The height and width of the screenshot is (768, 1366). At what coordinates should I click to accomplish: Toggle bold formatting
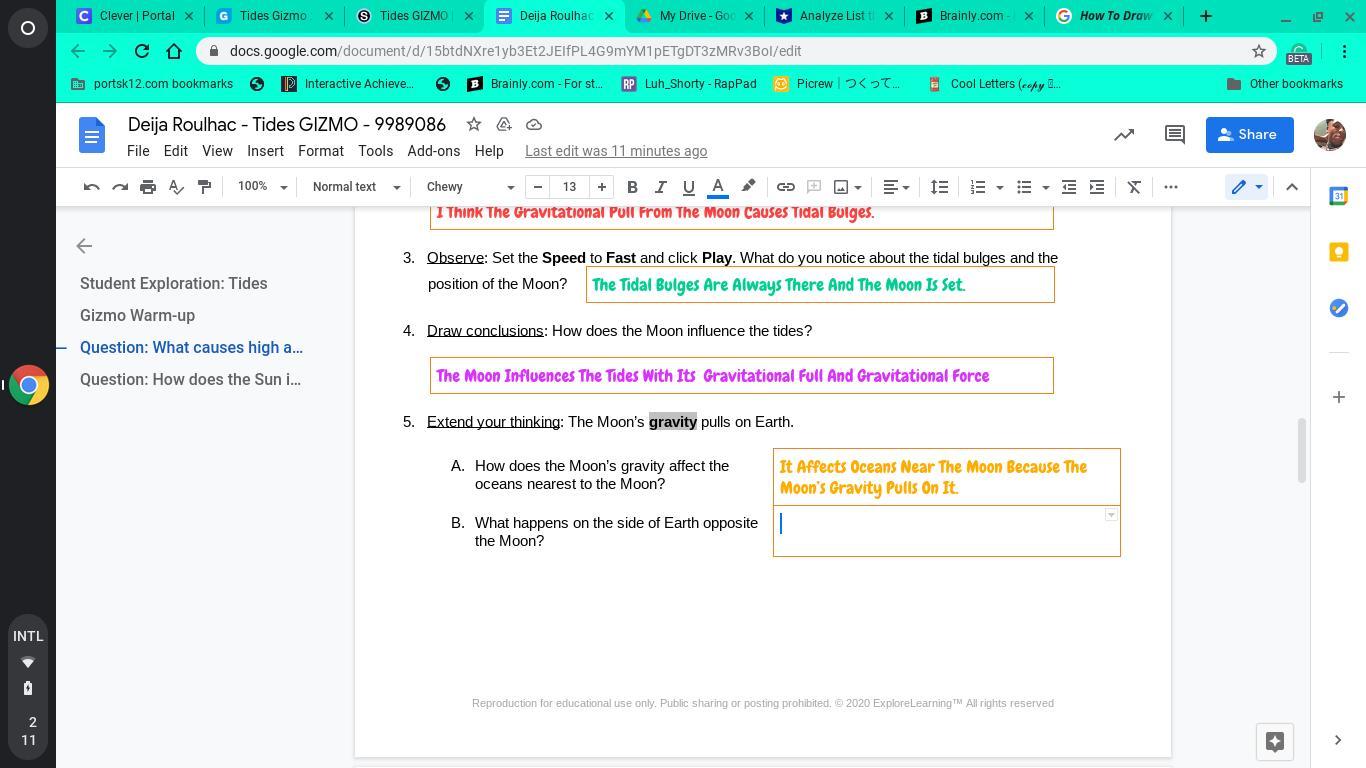pos(632,187)
